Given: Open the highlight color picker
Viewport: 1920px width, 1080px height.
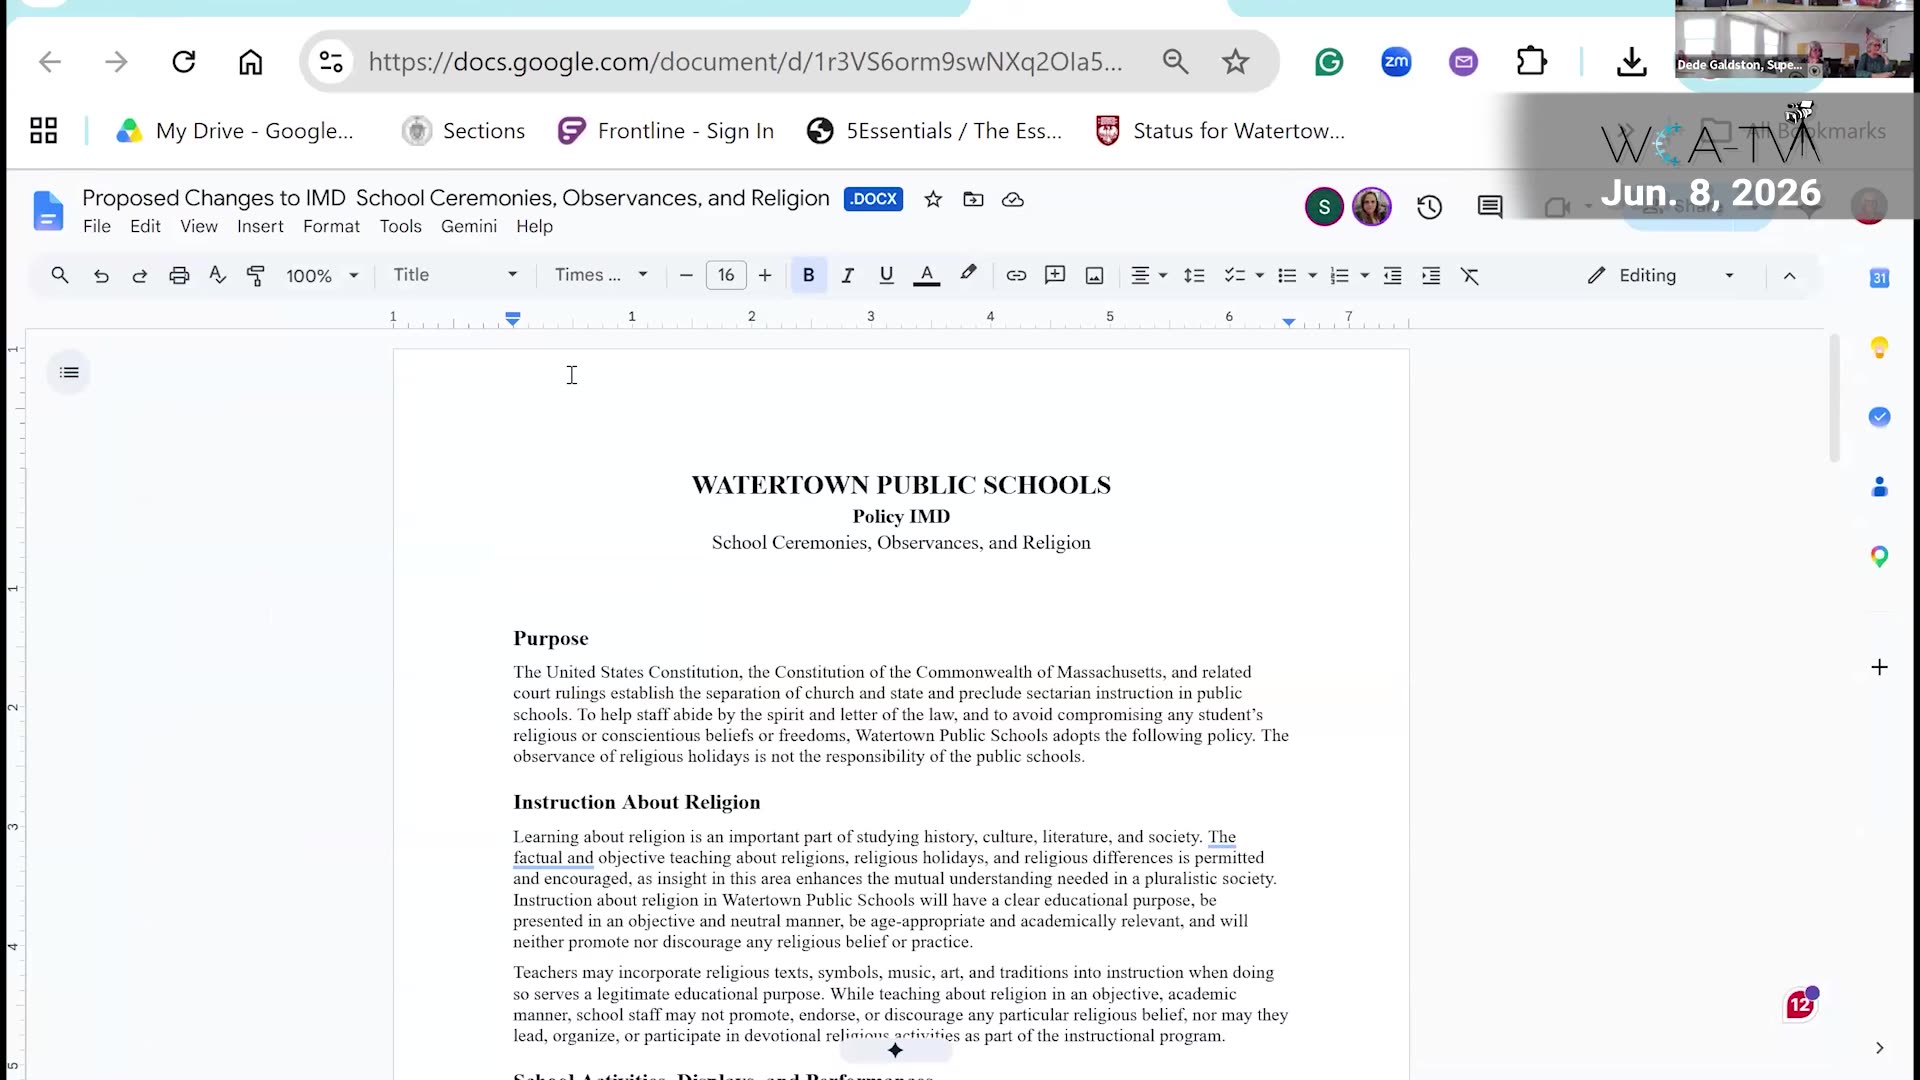Looking at the screenshot, I should click(x=968, y=274).
